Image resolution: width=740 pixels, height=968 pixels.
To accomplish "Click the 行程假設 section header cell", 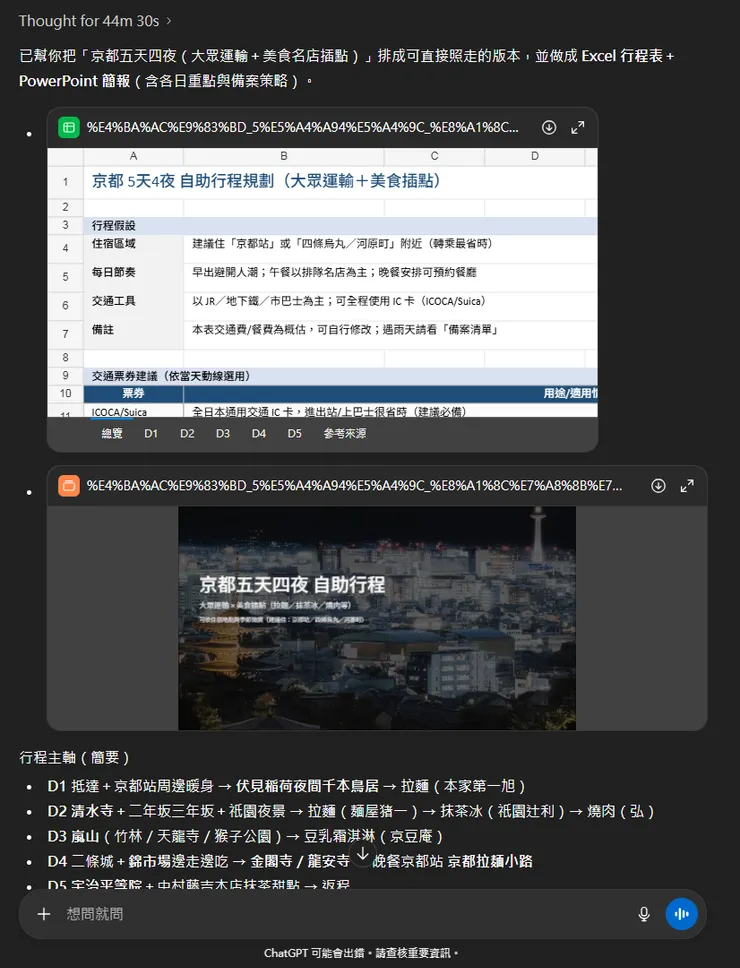I will 341,225.
